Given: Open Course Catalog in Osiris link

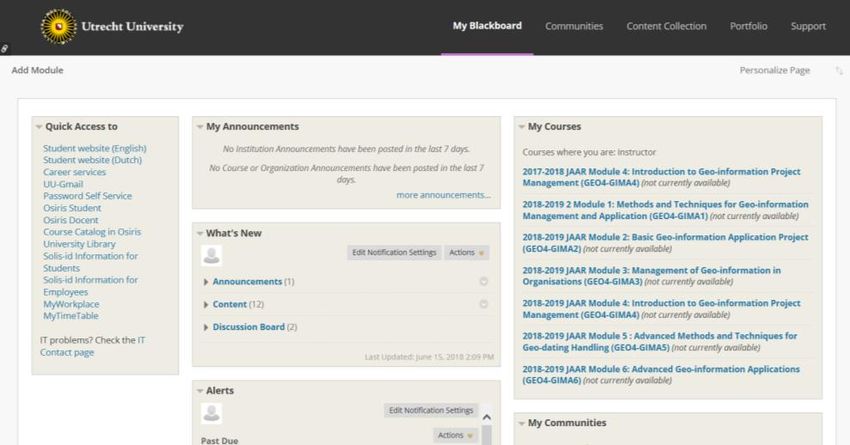Looking at the screenshot, I should [x=92, y=232].
